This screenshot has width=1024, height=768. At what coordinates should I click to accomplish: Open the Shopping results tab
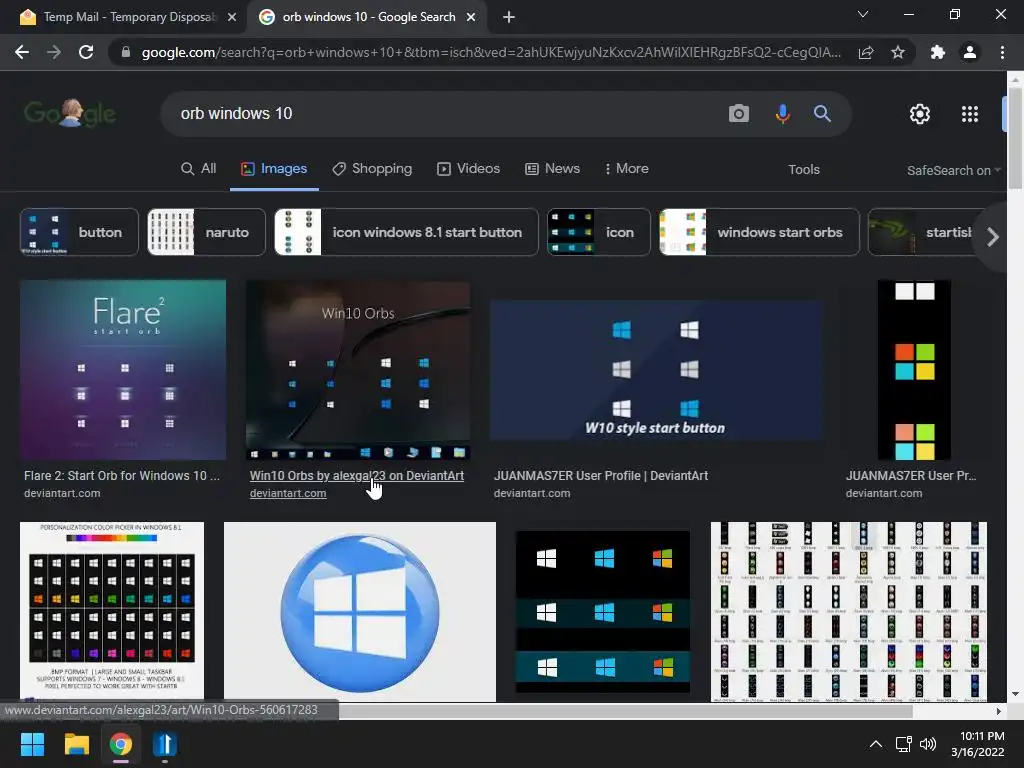[372, 168]
